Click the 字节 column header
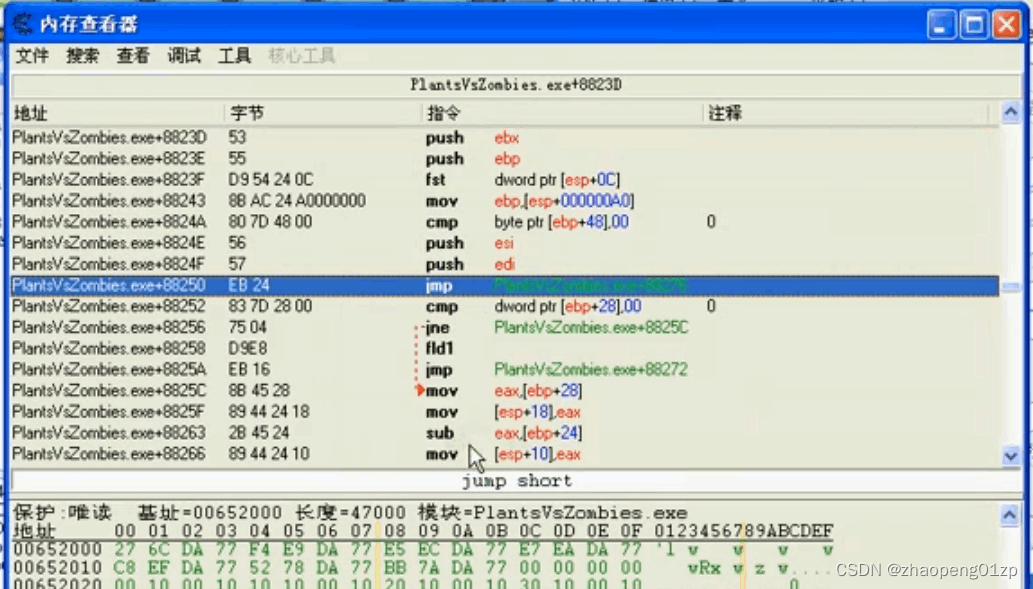 (x=323, y=113)
